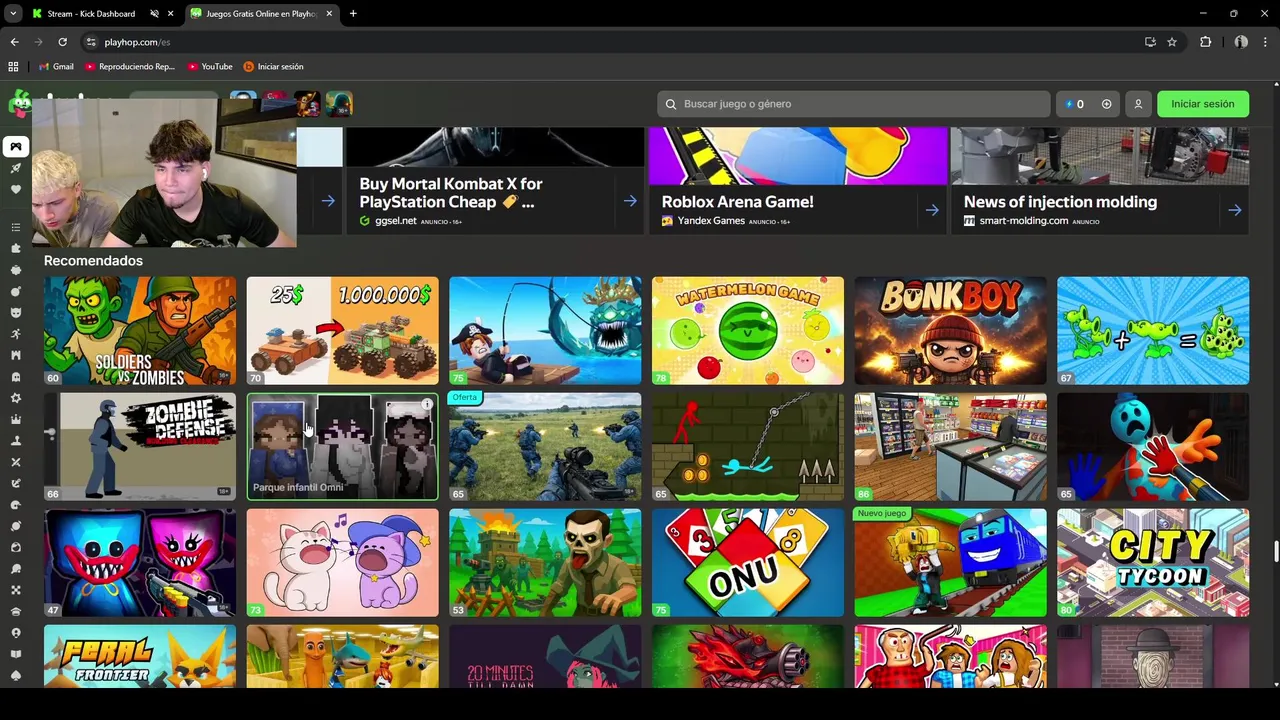1280x720 pixels.
Task: Open the singing cats game
Action: click(x=342, y=563)
